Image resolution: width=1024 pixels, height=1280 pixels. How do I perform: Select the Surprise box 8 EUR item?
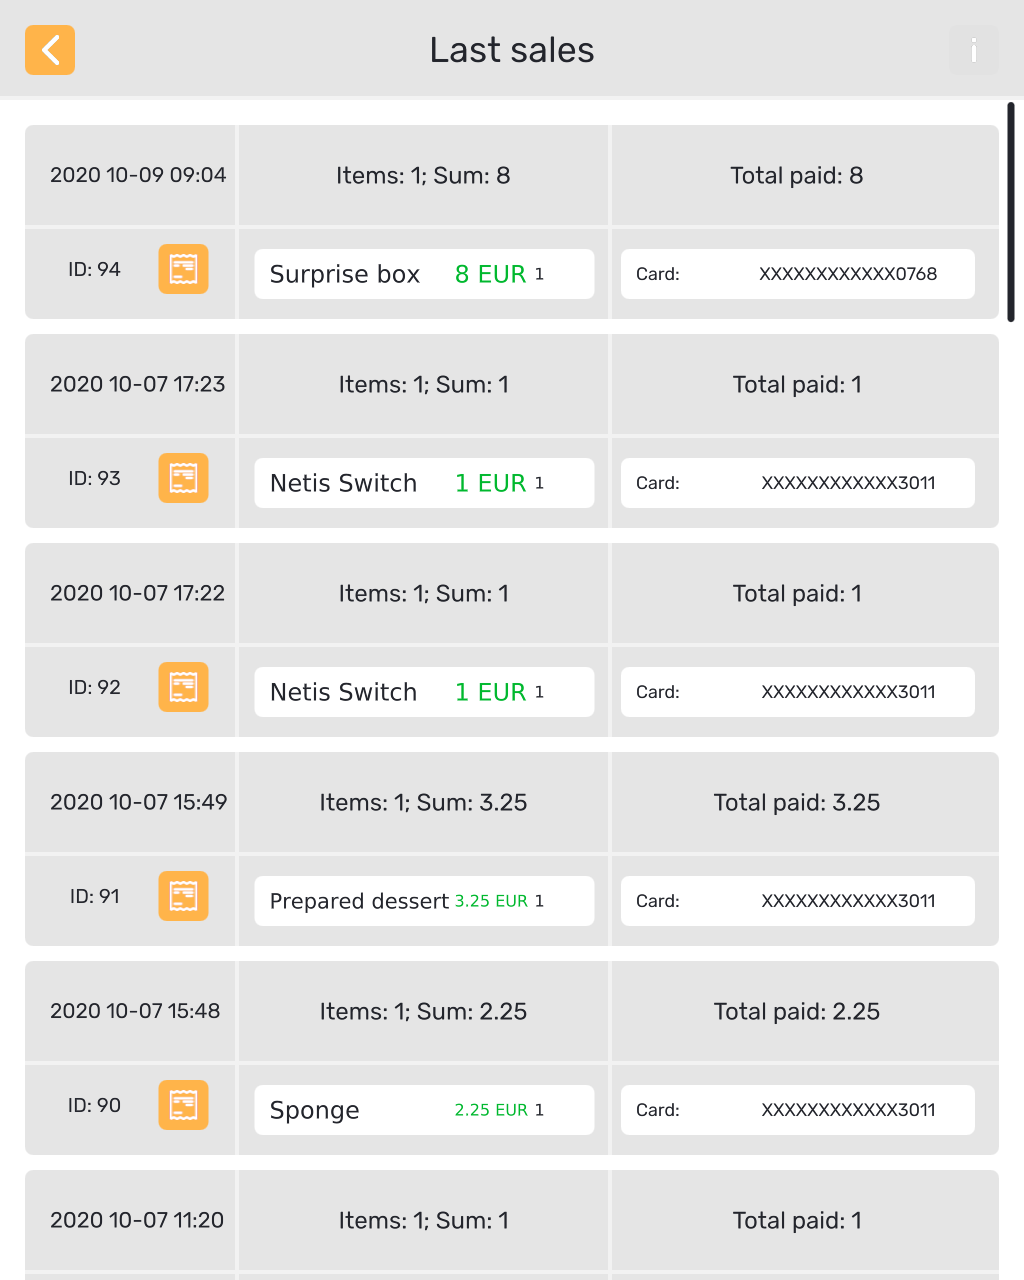click(x=424, y=274)
